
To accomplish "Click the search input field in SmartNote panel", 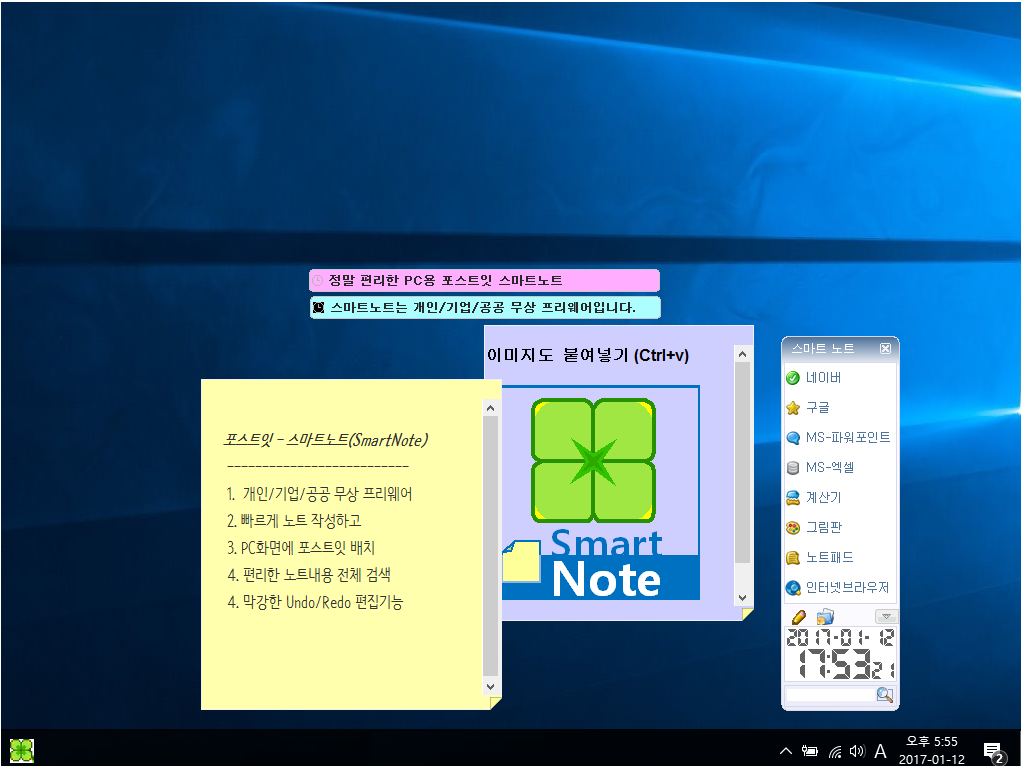I will [x=830, y=694].
